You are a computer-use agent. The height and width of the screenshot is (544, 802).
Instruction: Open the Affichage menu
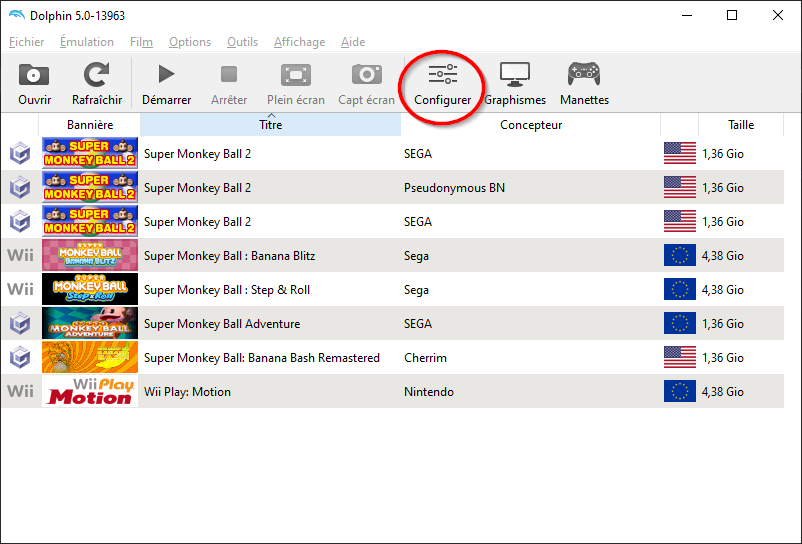click(299, 42)
